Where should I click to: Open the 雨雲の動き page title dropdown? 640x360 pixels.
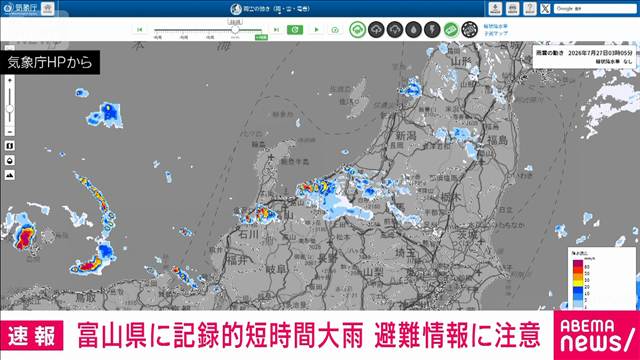coord(270,9)
